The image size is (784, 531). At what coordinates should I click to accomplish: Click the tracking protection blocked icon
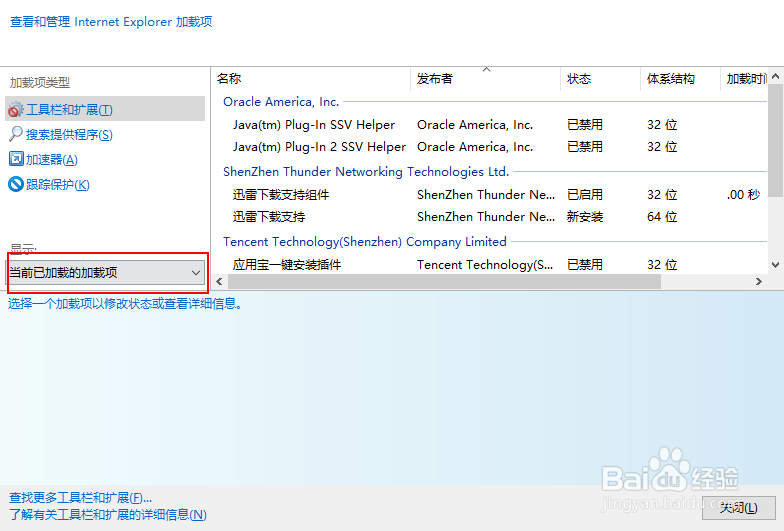click(16, 184)
